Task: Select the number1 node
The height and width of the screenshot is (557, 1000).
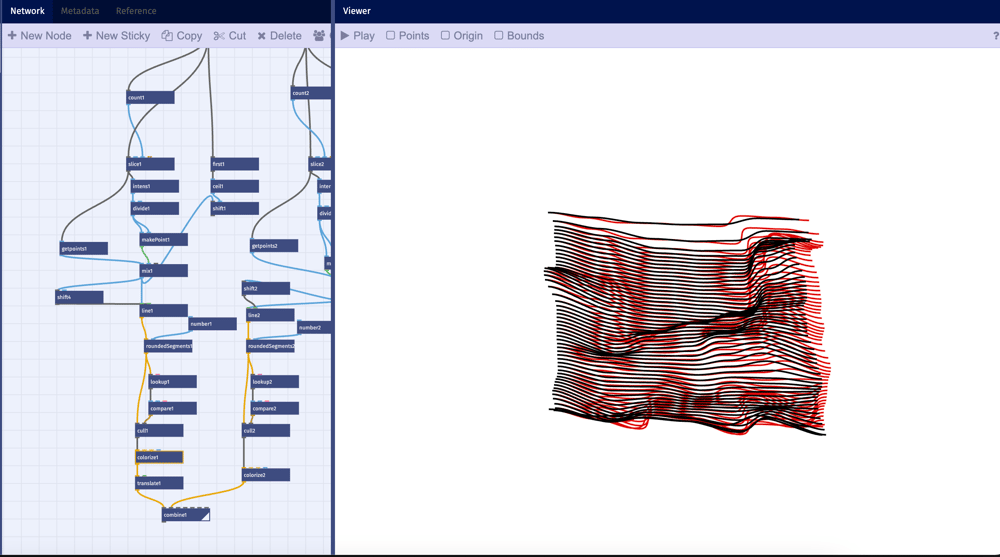Action: [x=212, y=324]
